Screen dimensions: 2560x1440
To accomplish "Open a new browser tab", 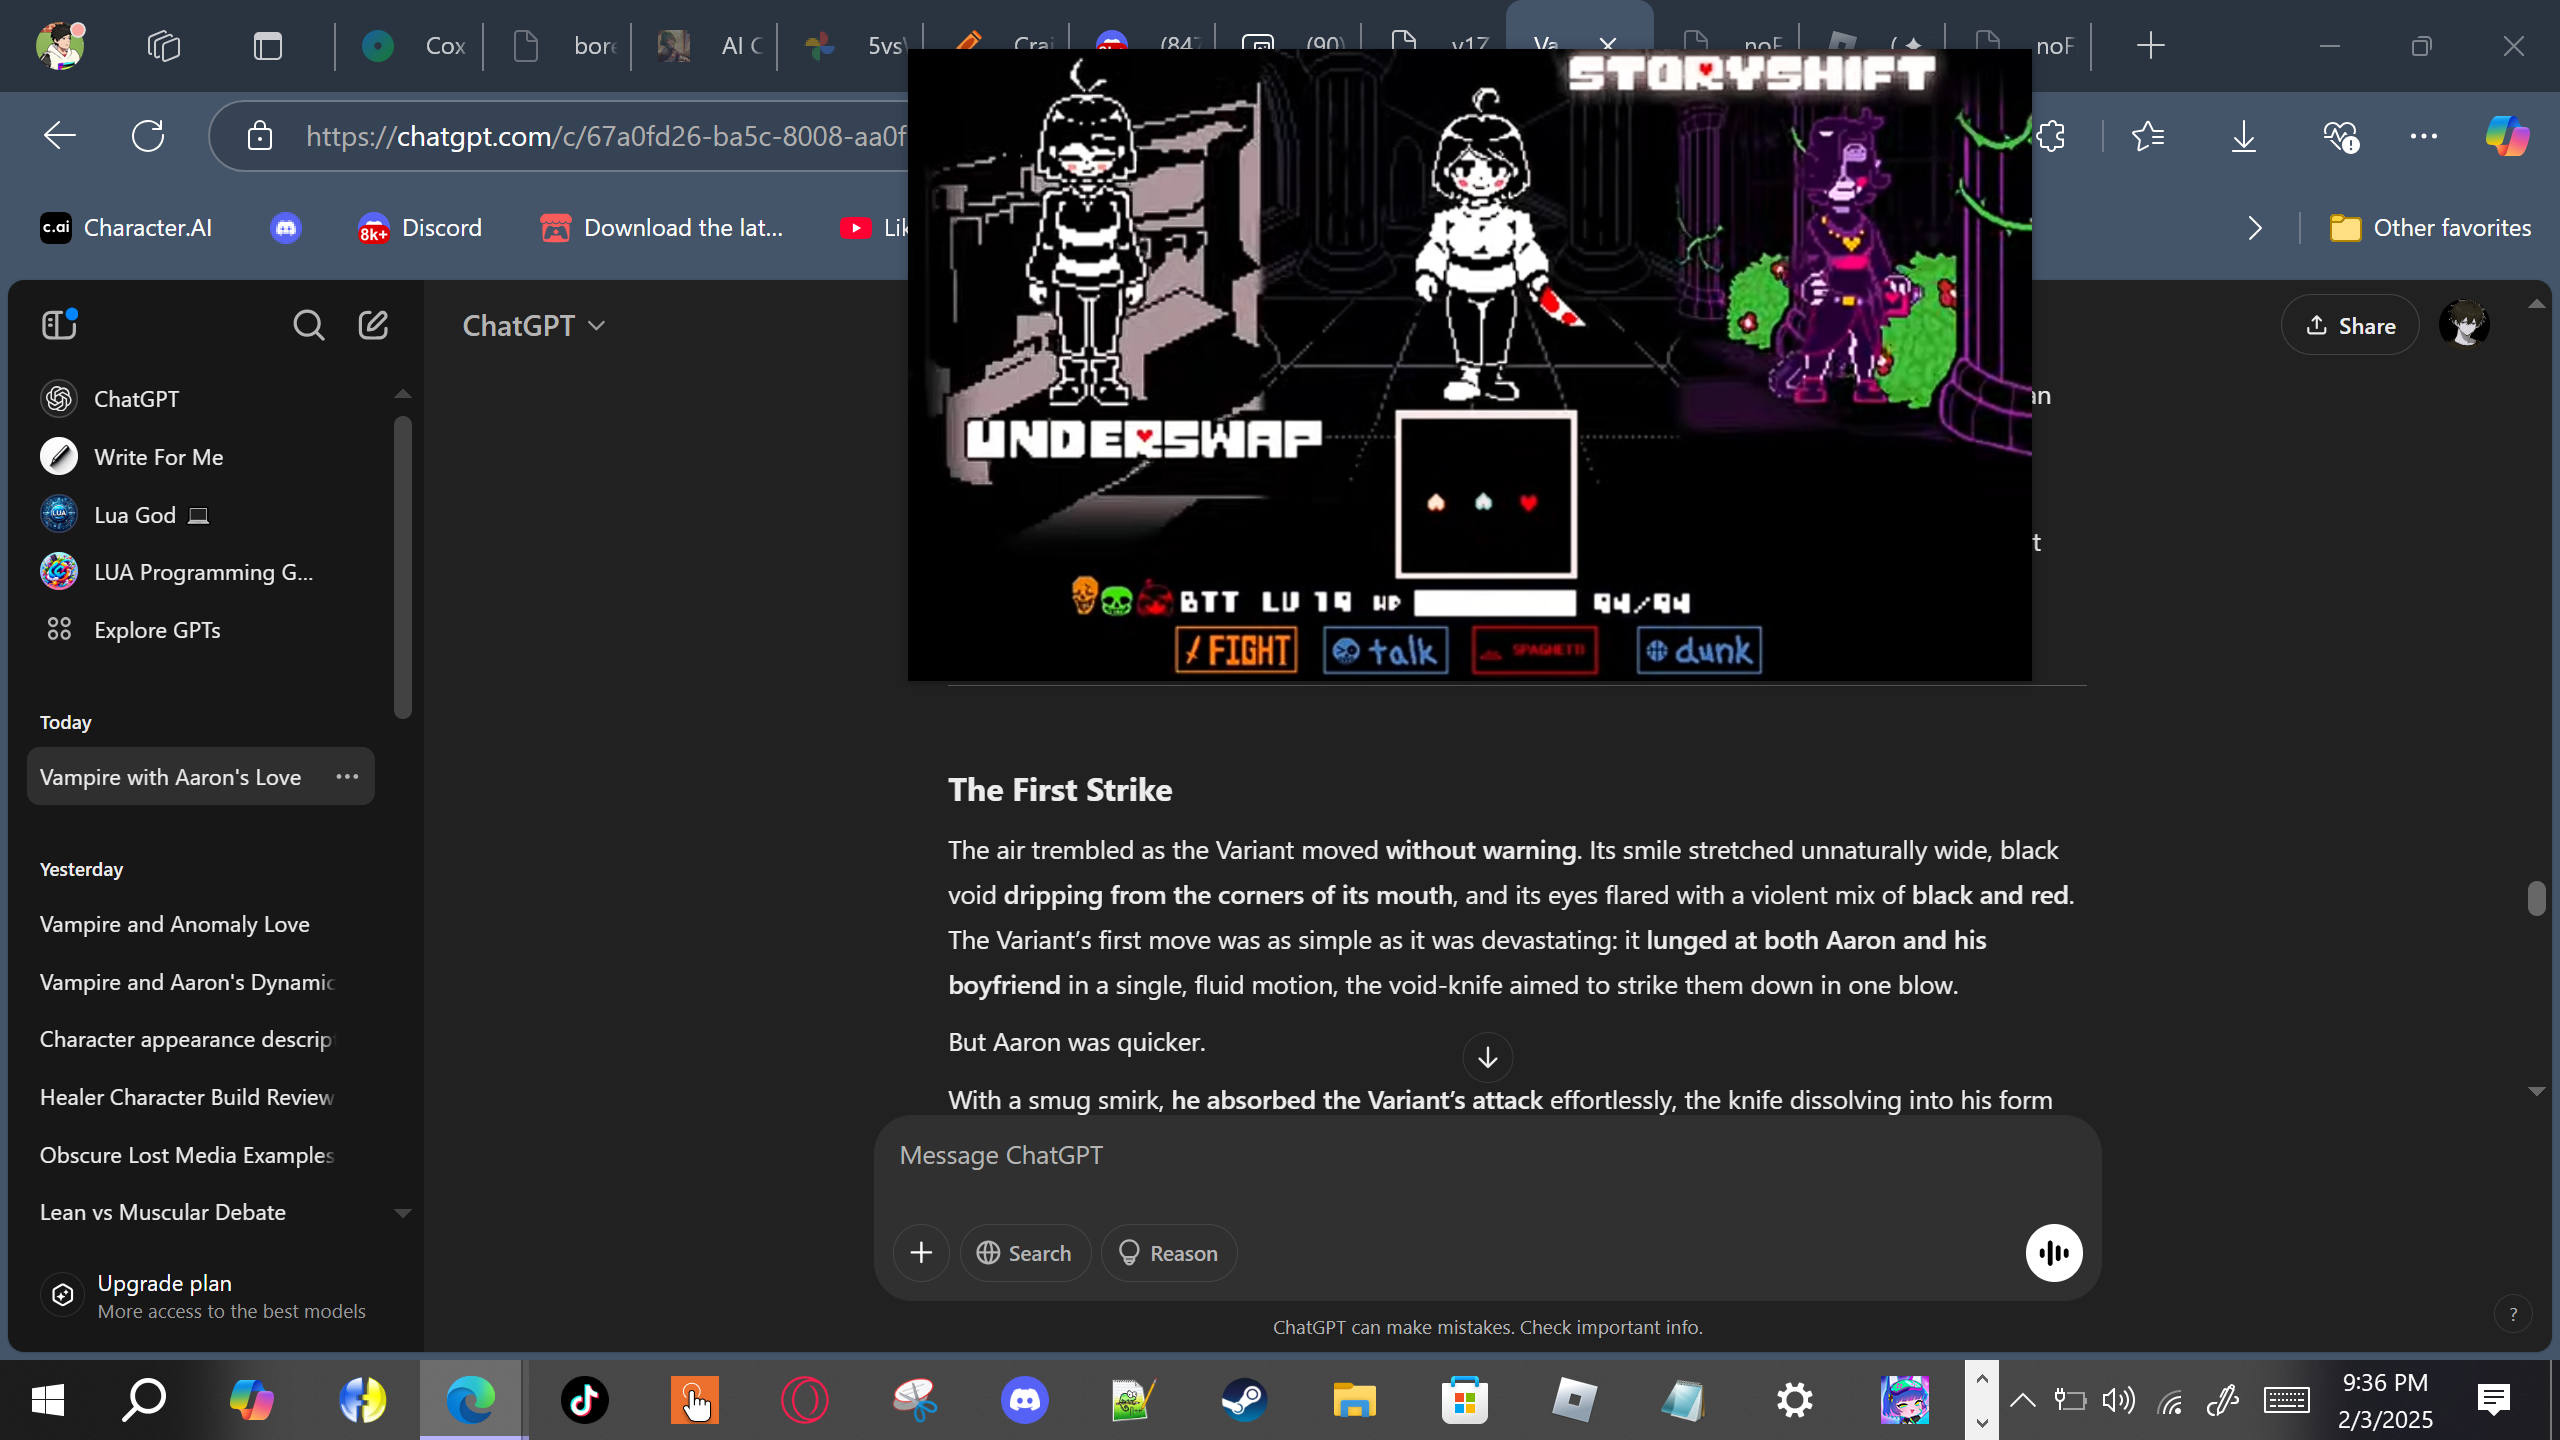I will [x=2150, y=46].
